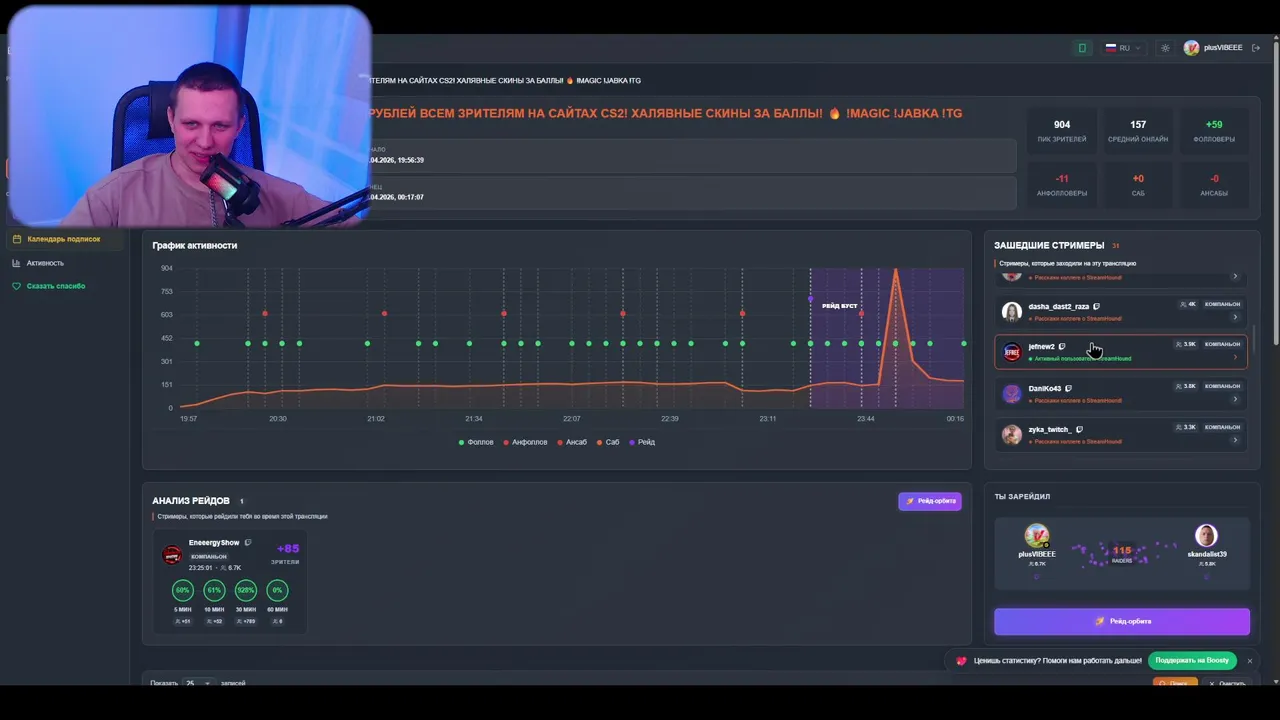1280x720 pixels.
Task: Click the -11 Анфолловеры stat card
Action: point(1062,186)
